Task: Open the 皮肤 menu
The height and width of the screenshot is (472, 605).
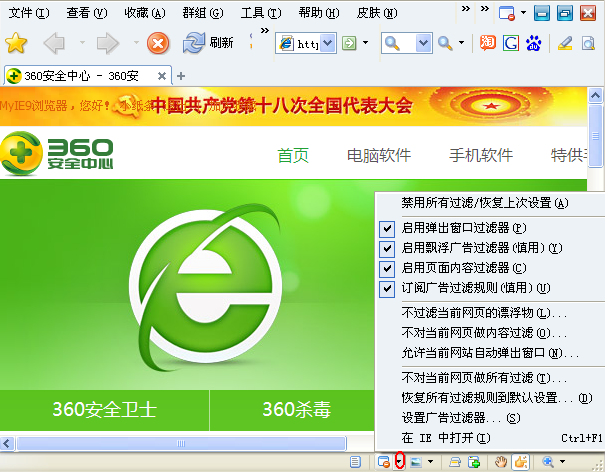Action: [377, 13]
